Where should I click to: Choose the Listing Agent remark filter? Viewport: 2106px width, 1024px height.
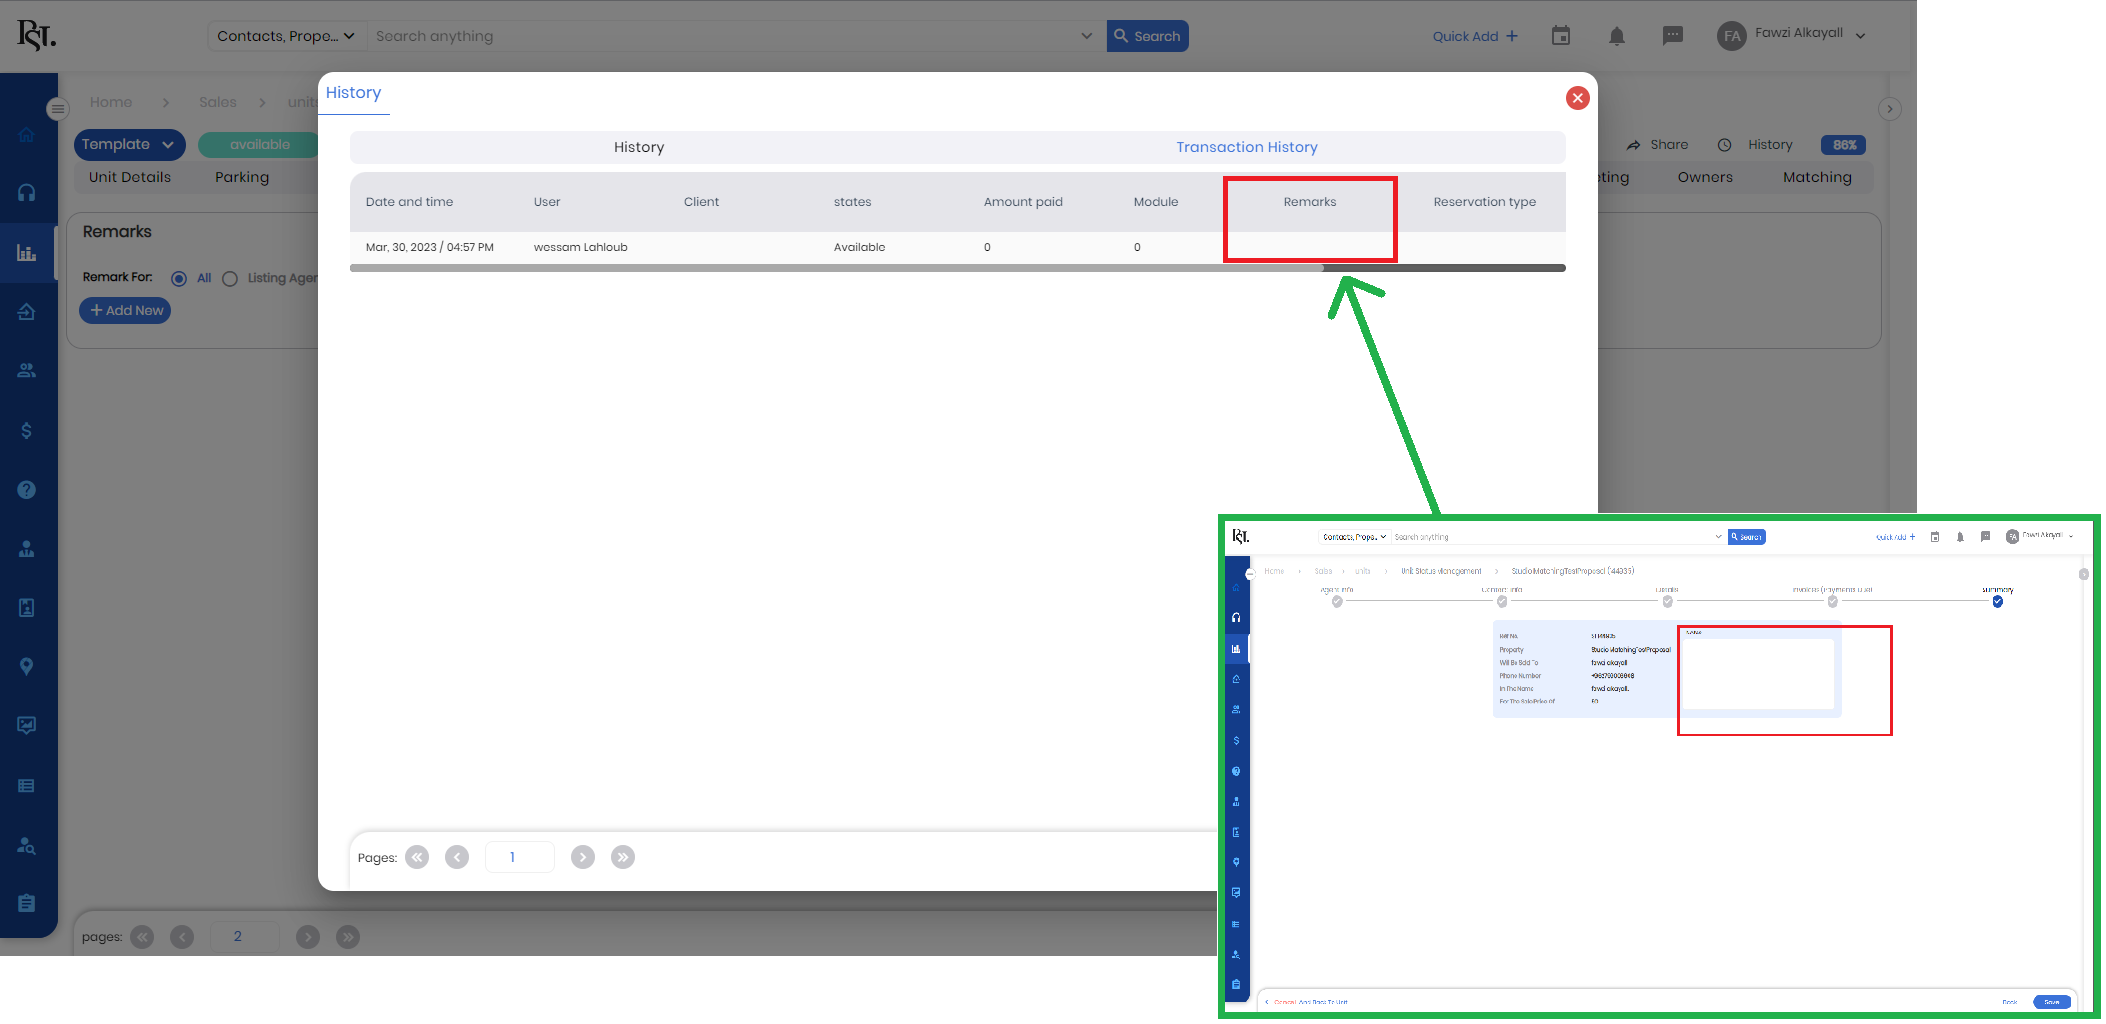230,278
